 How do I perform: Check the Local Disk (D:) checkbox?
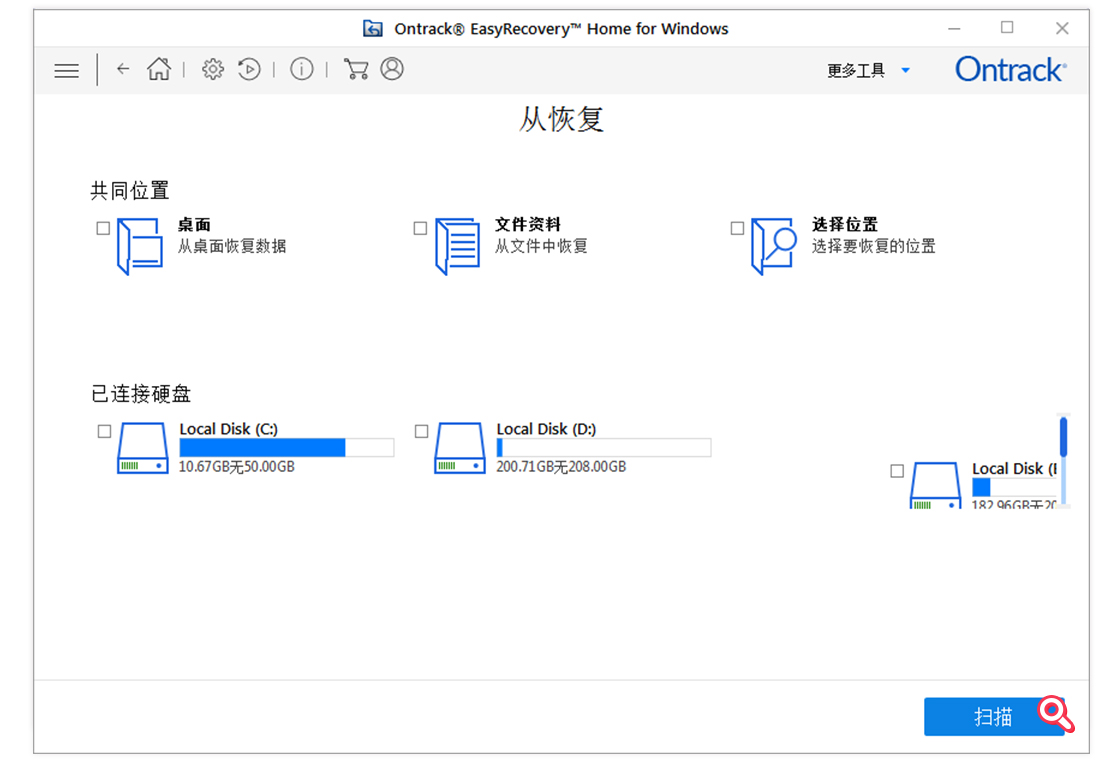421,431
